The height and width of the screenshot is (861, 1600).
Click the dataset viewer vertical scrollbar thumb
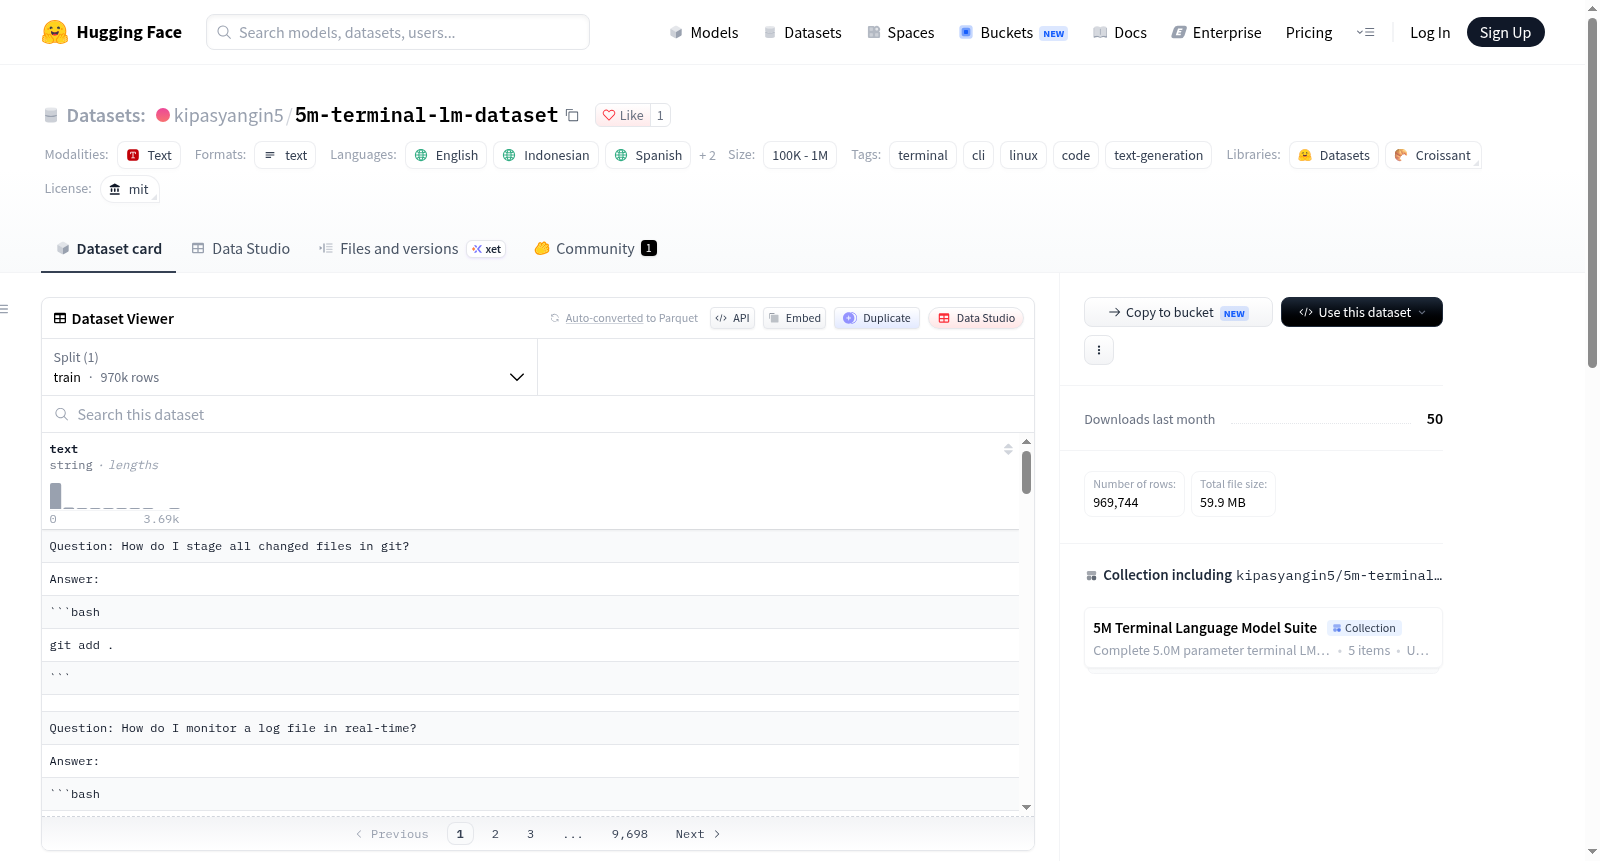tap(1026, 472)
